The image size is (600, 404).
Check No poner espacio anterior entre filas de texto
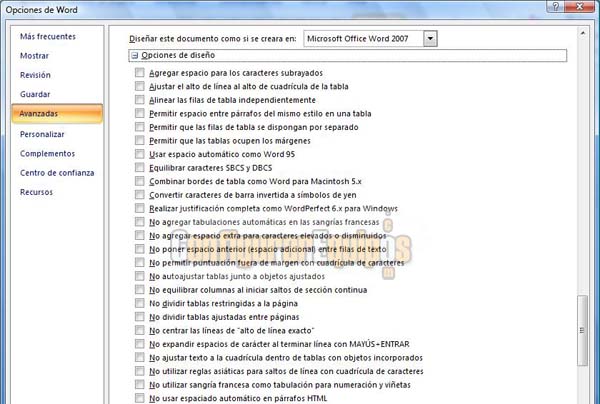click(140, 249)
